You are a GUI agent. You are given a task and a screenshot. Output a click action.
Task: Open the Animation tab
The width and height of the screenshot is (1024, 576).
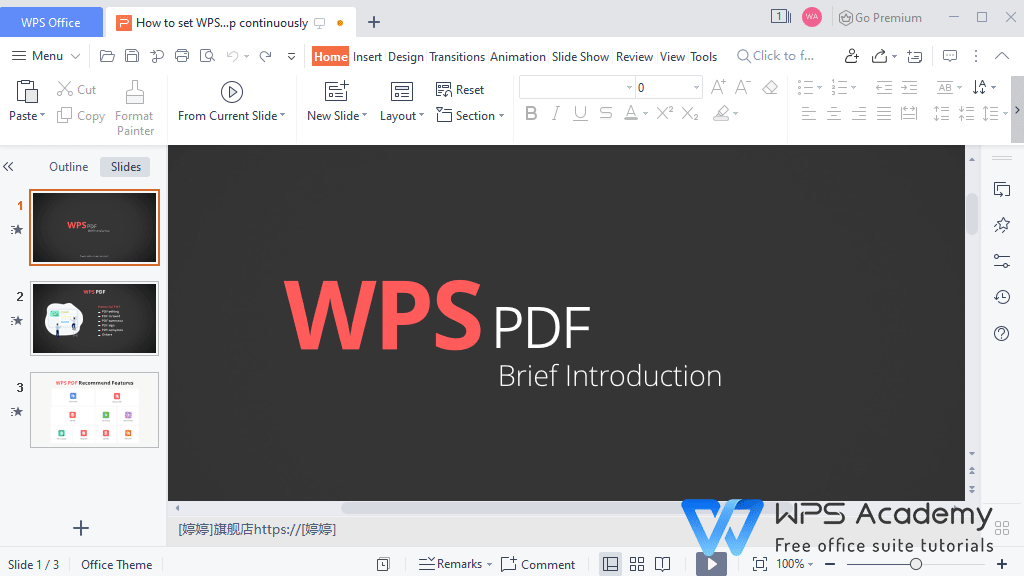pyautogui.click(x=518, y=57)
